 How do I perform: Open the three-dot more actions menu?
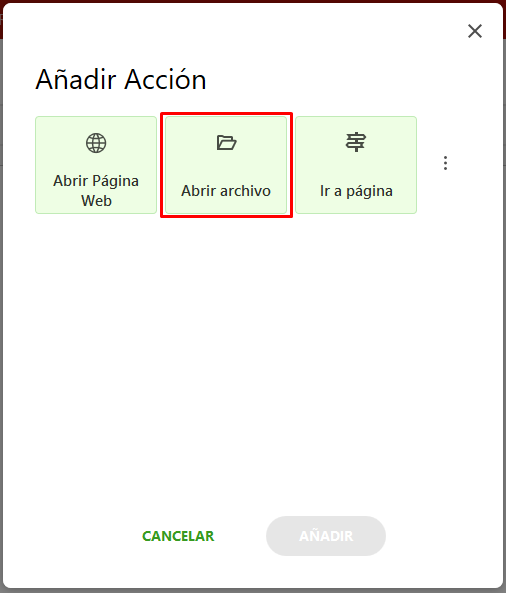[x=445, y=163]
